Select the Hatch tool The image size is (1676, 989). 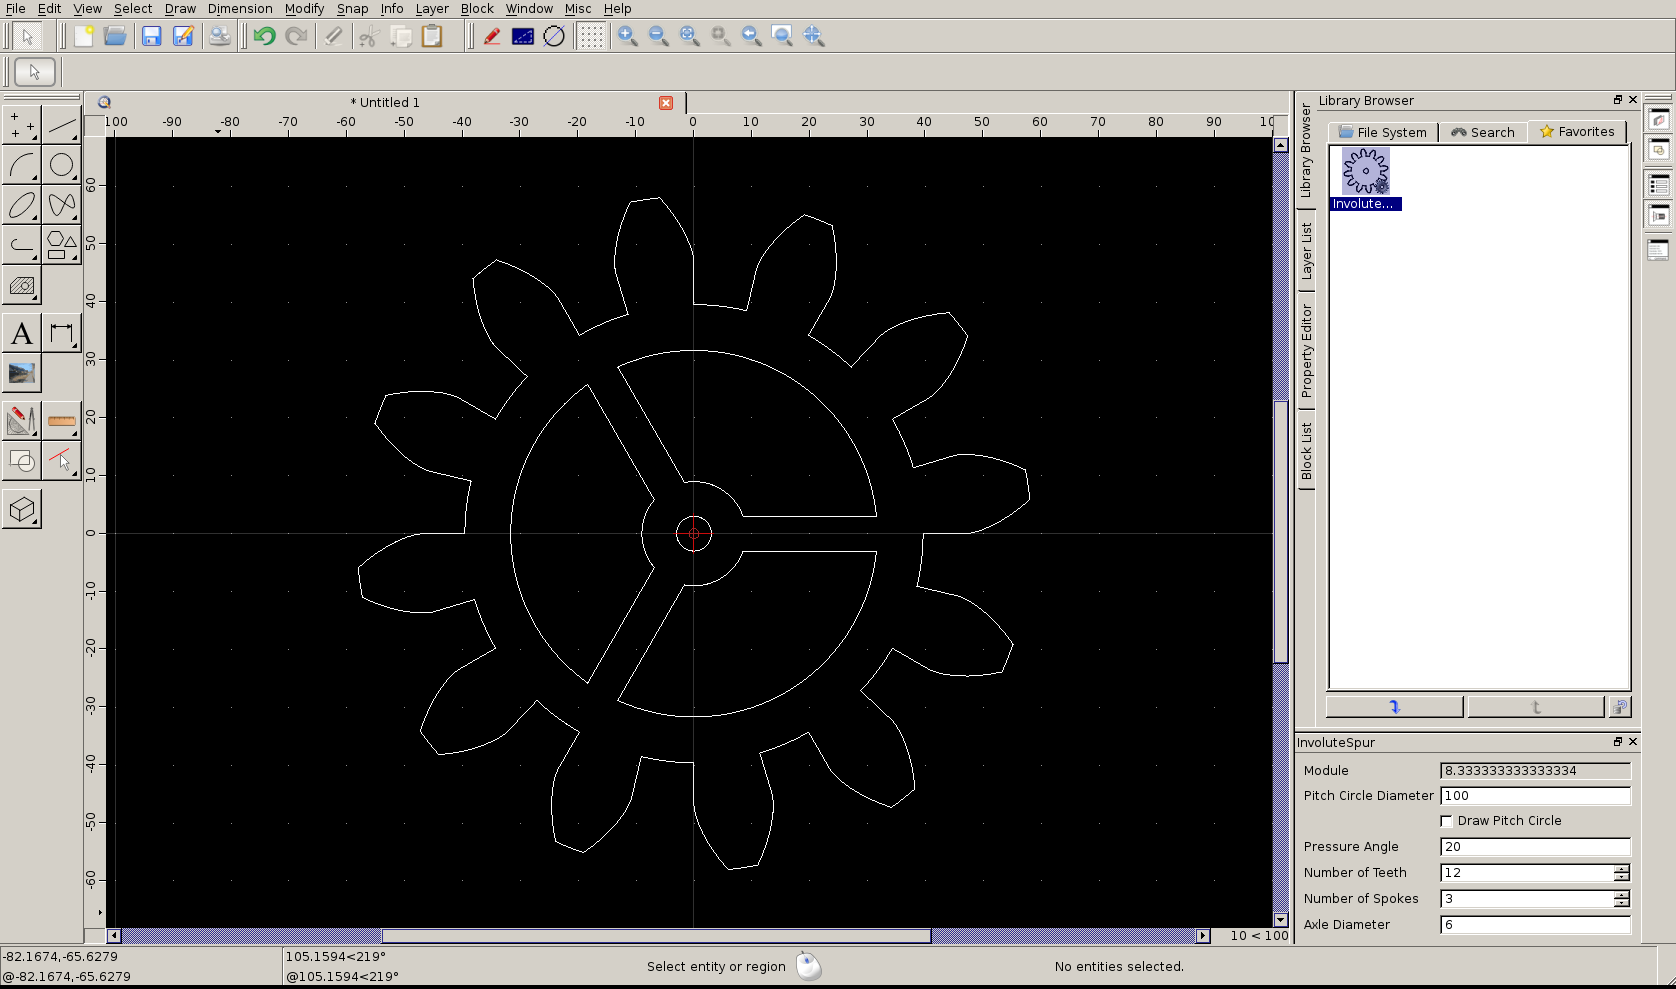[22, 286]
